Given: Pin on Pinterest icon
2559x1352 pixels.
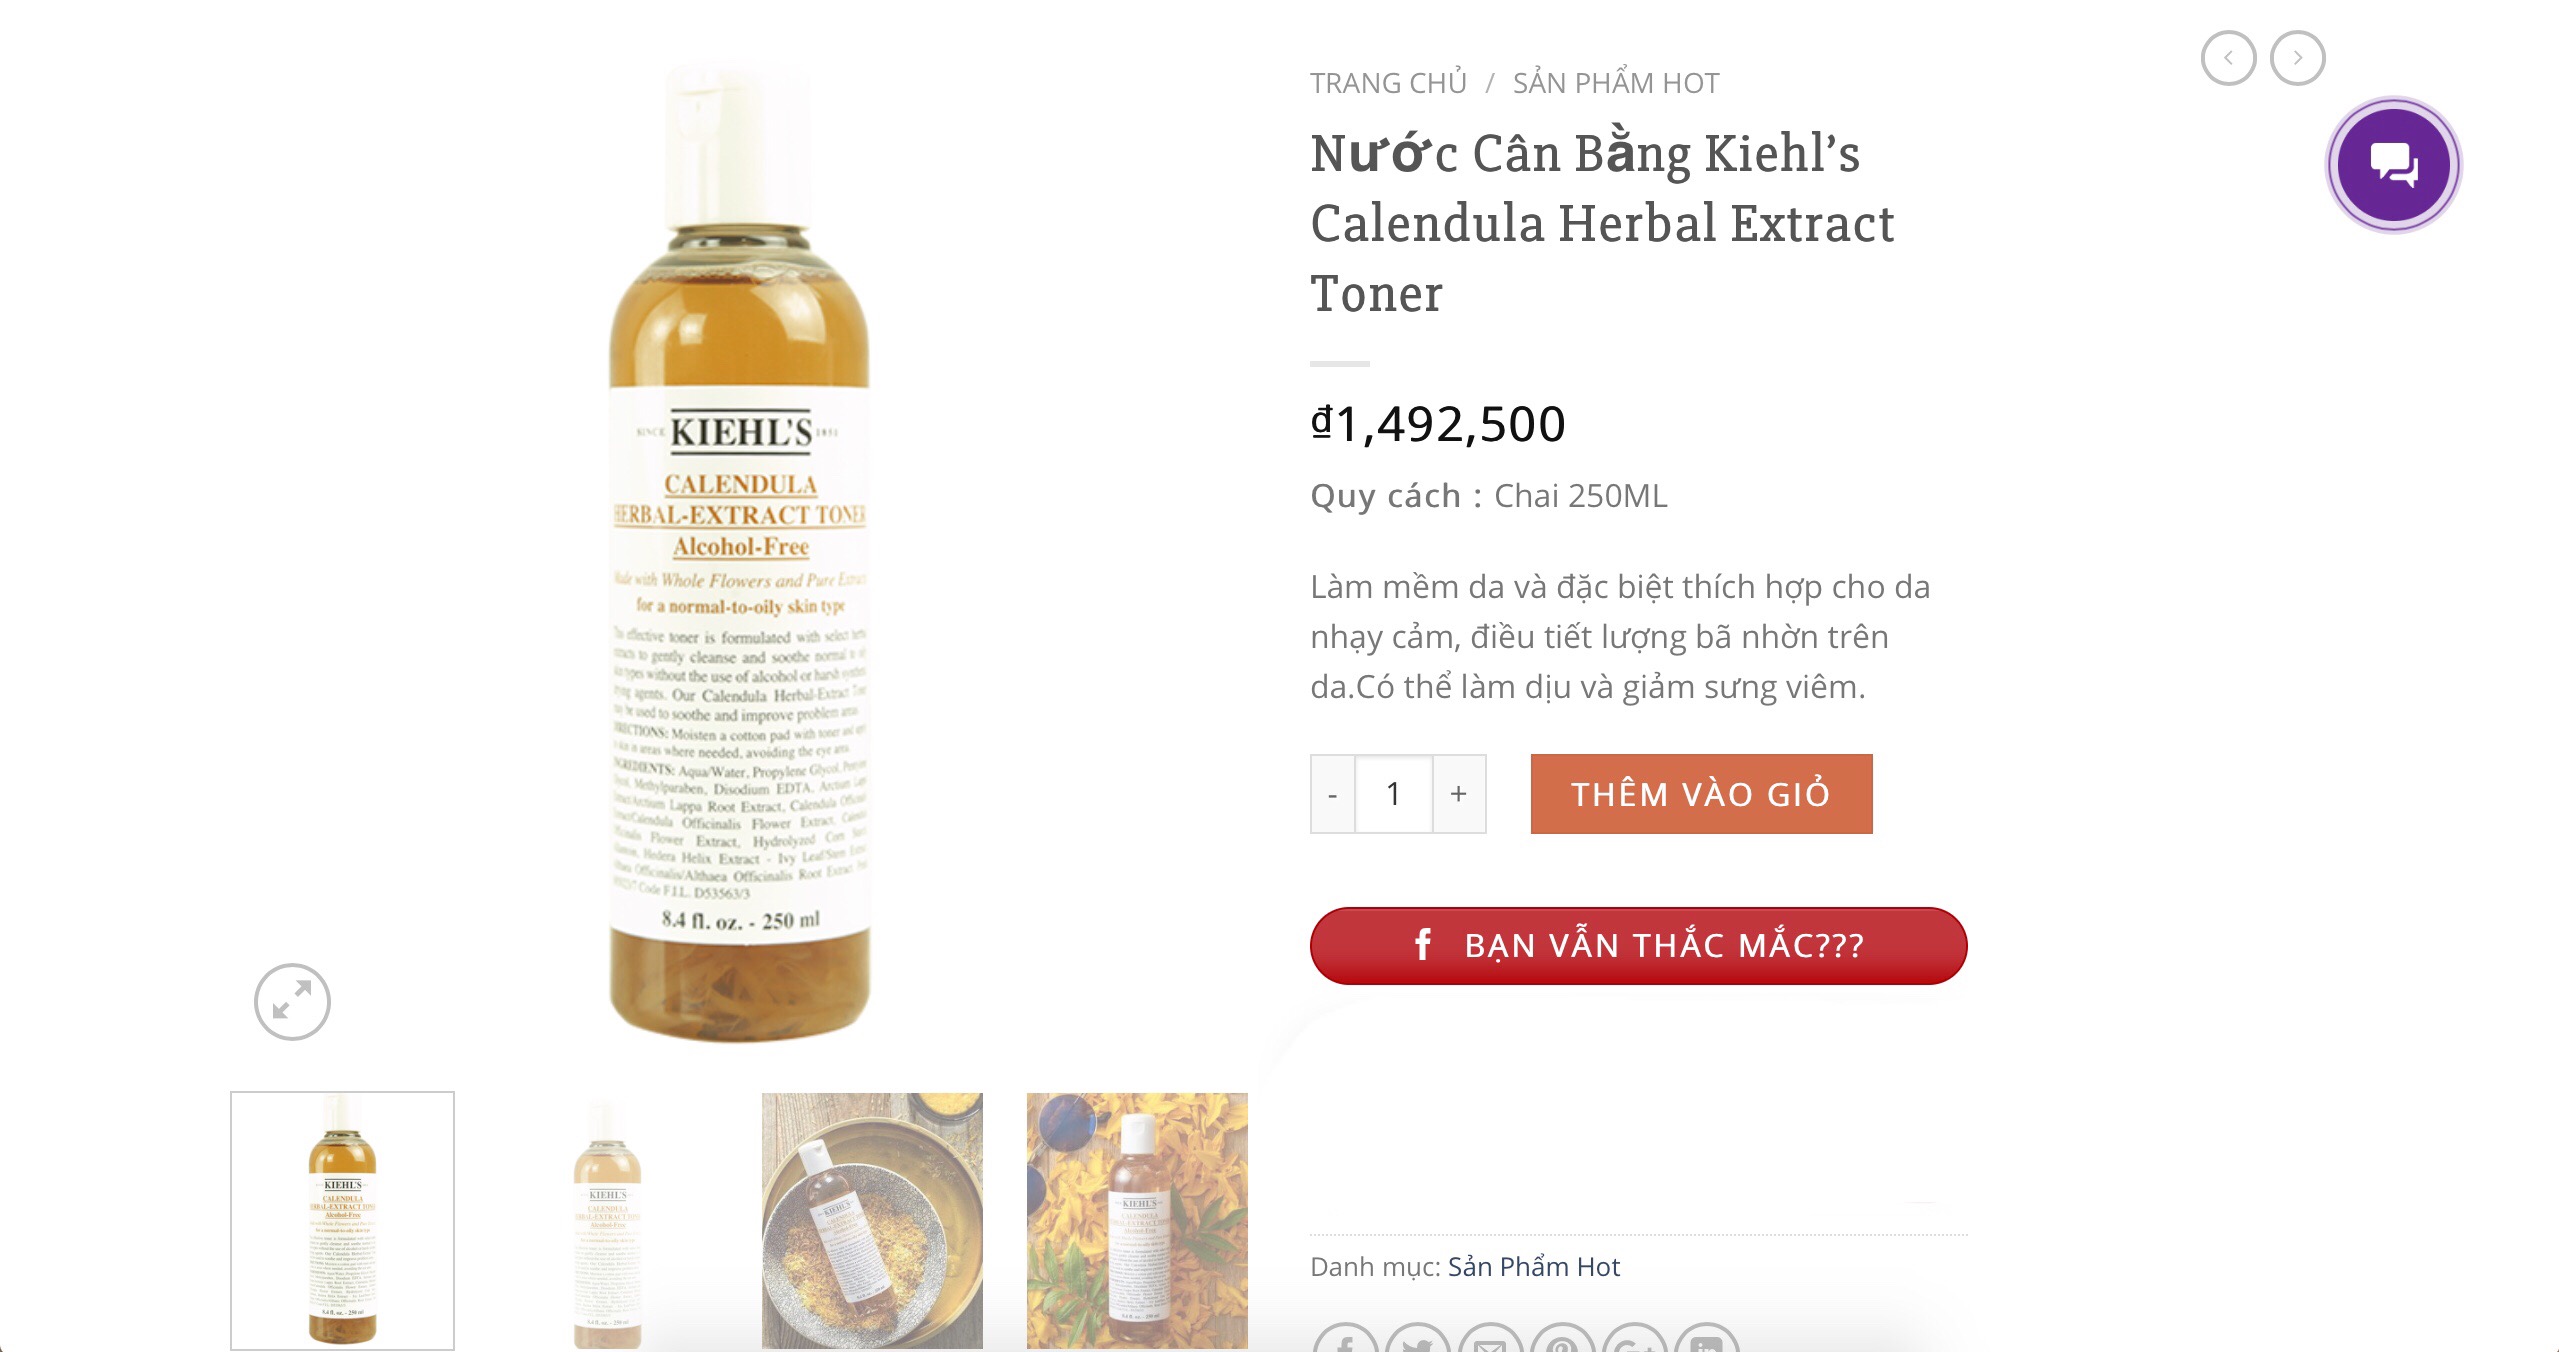Looking at the screenshot, I should point(1561,1338).
